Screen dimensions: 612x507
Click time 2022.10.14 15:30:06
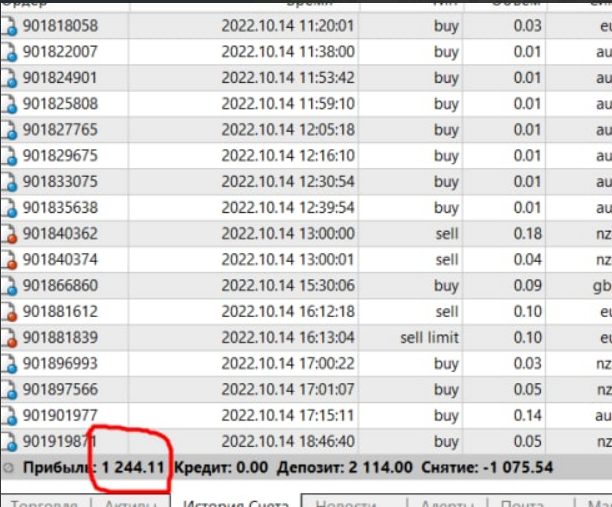tap(288, 285)
